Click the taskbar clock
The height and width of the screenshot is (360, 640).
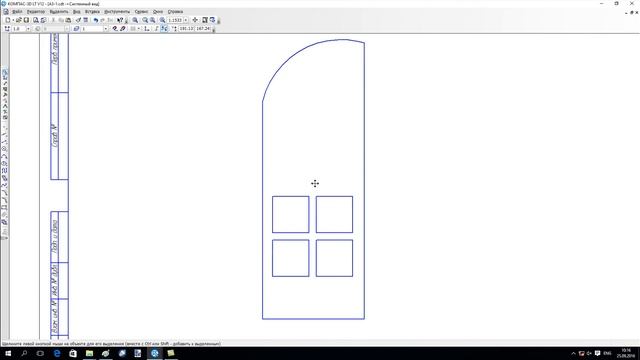click(x=625, y=353)
